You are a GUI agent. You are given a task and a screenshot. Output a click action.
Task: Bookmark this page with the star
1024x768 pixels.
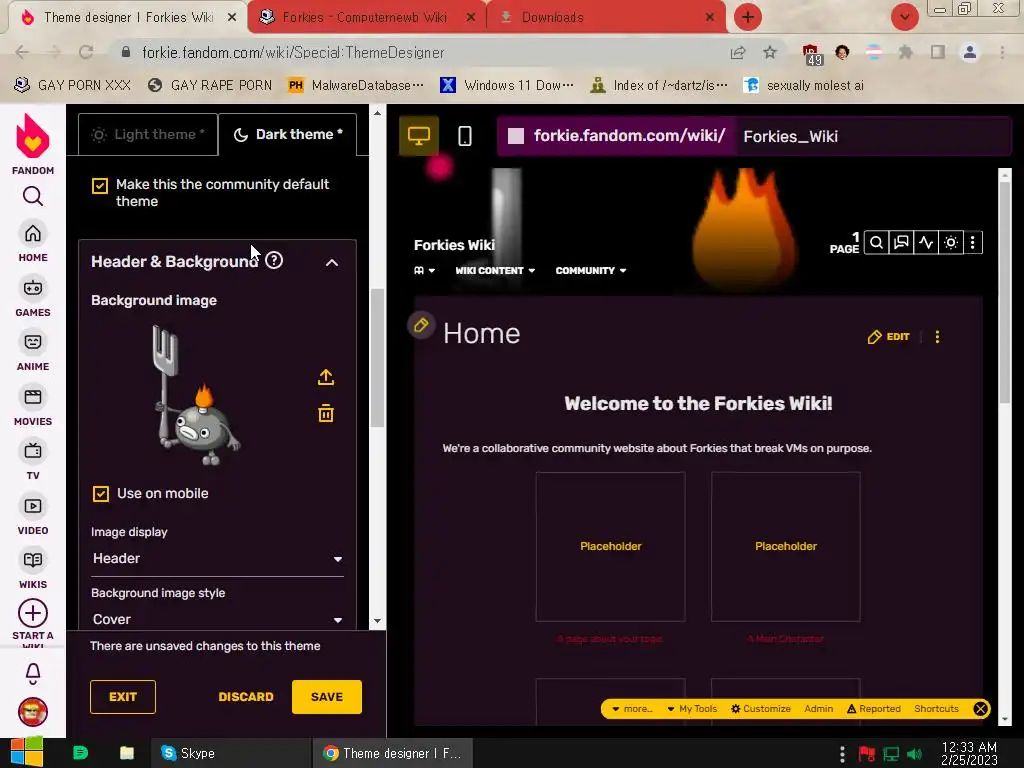770,52
